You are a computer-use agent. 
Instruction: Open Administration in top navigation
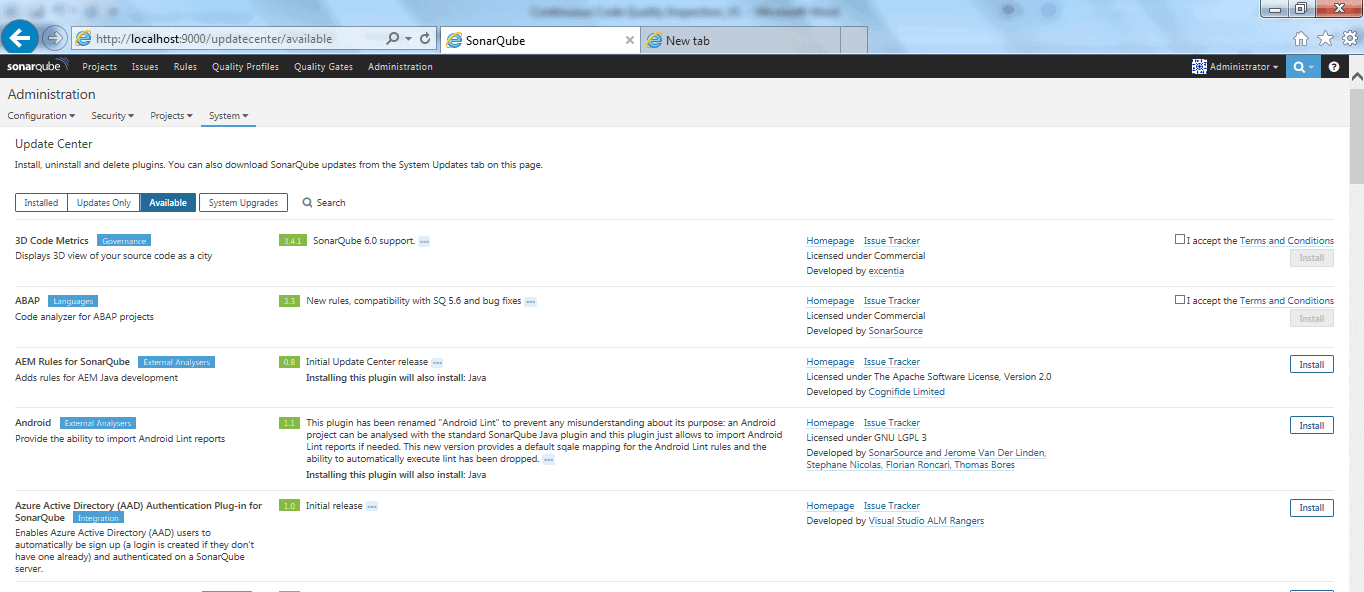pos(400,67)
